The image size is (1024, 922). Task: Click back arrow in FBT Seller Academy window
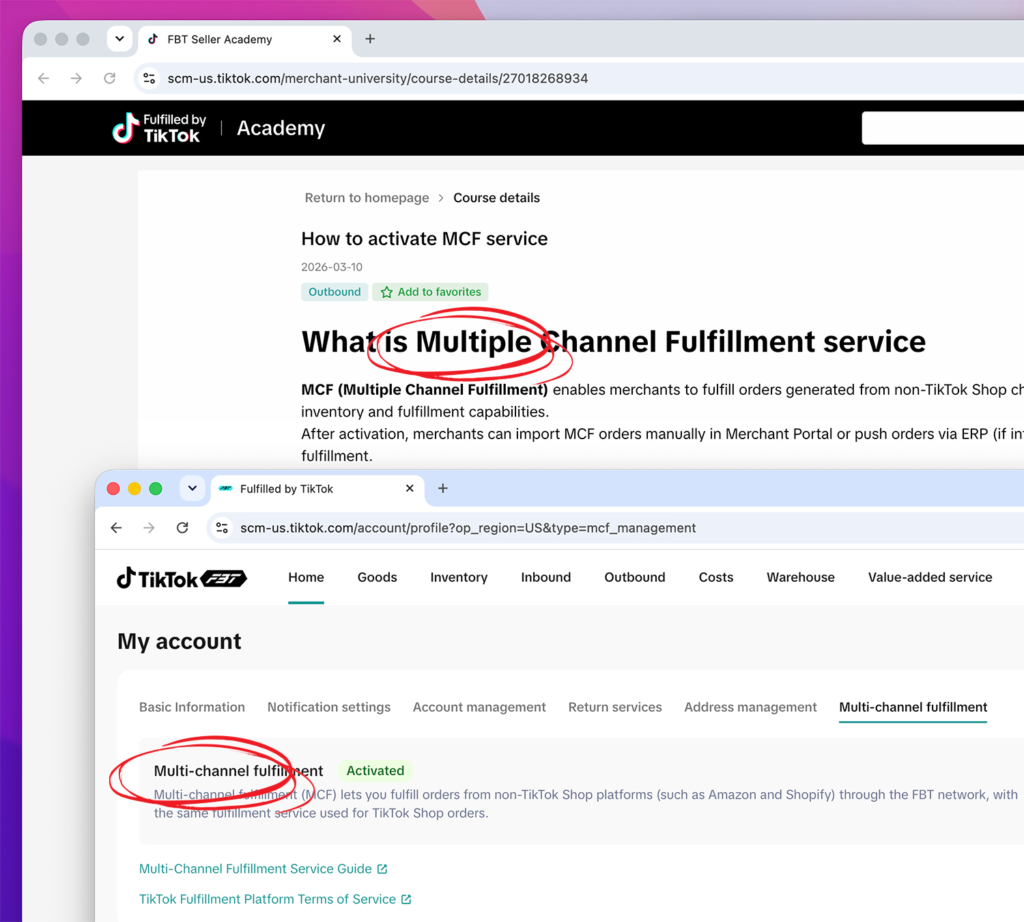(44, 78)
